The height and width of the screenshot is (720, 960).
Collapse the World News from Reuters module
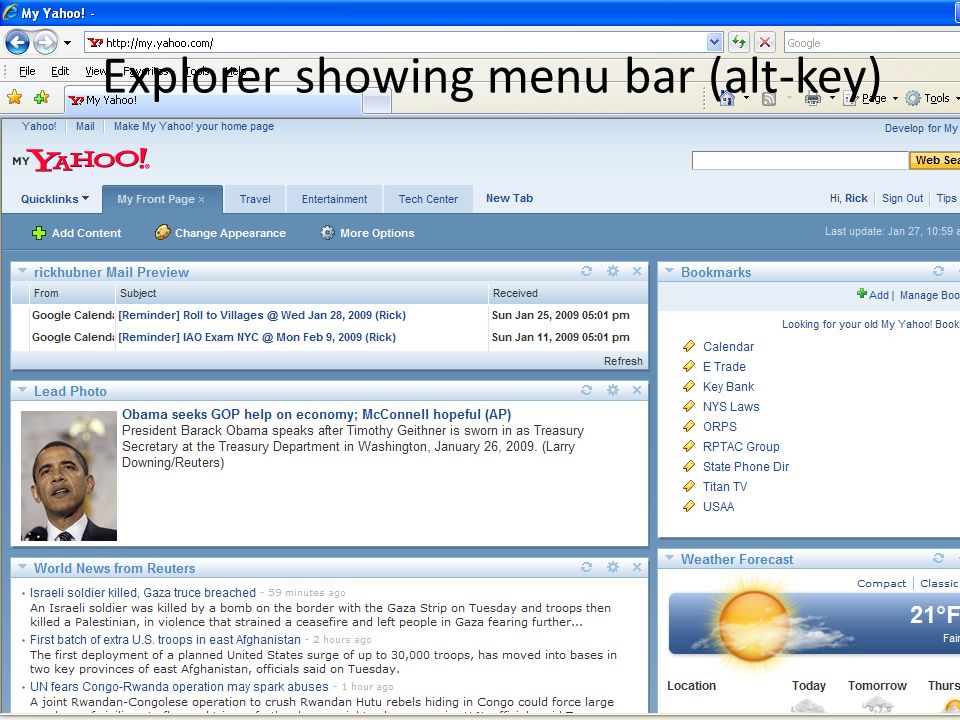(23, 567)
